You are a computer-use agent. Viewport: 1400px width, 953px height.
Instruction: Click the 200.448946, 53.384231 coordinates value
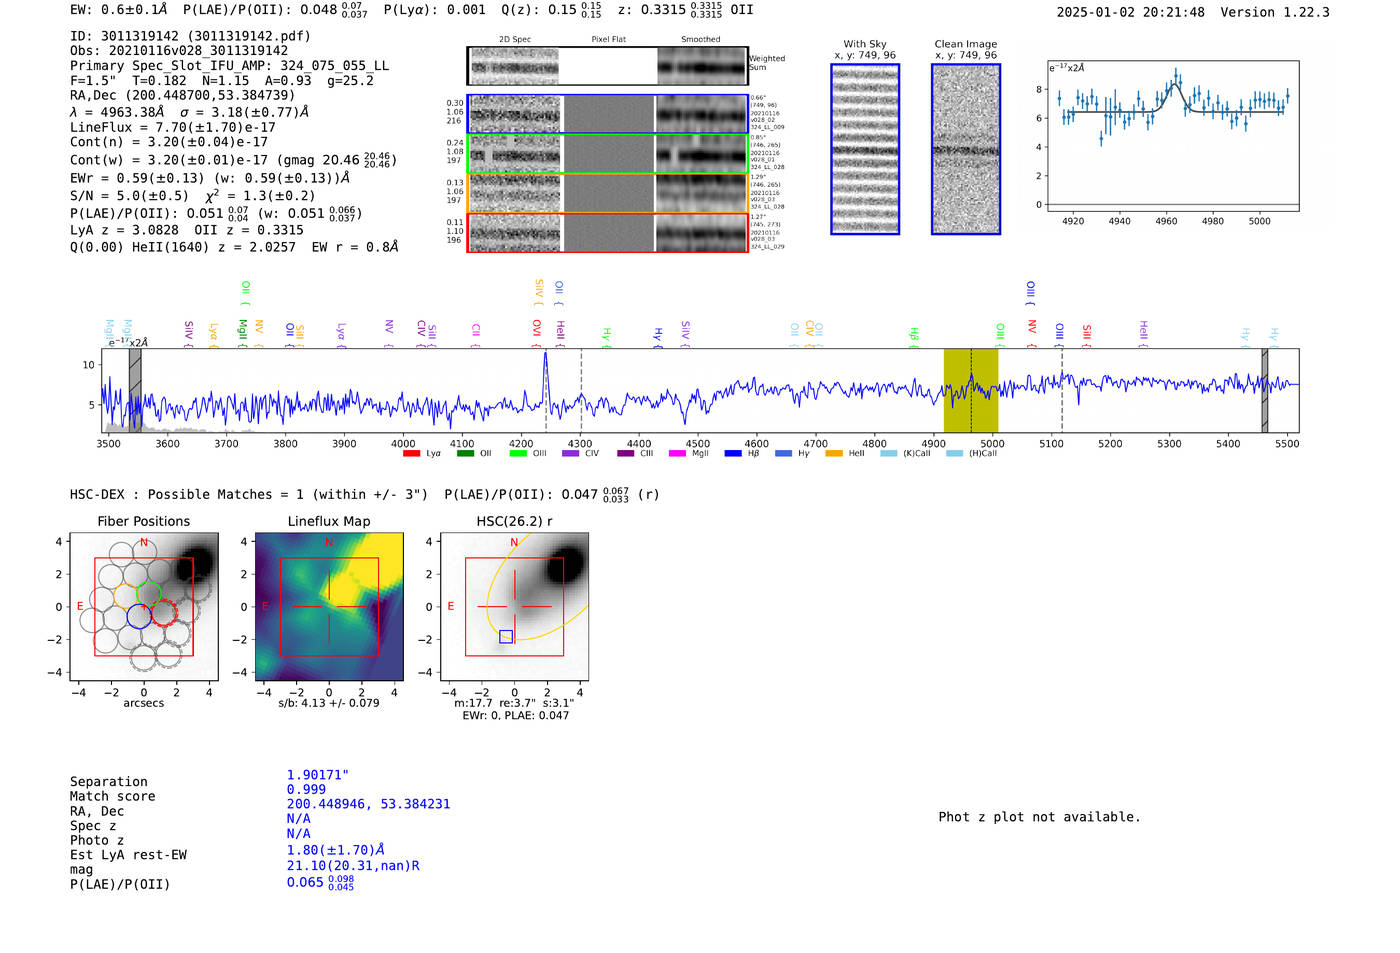pyautogui.click(x=368, y=804)
